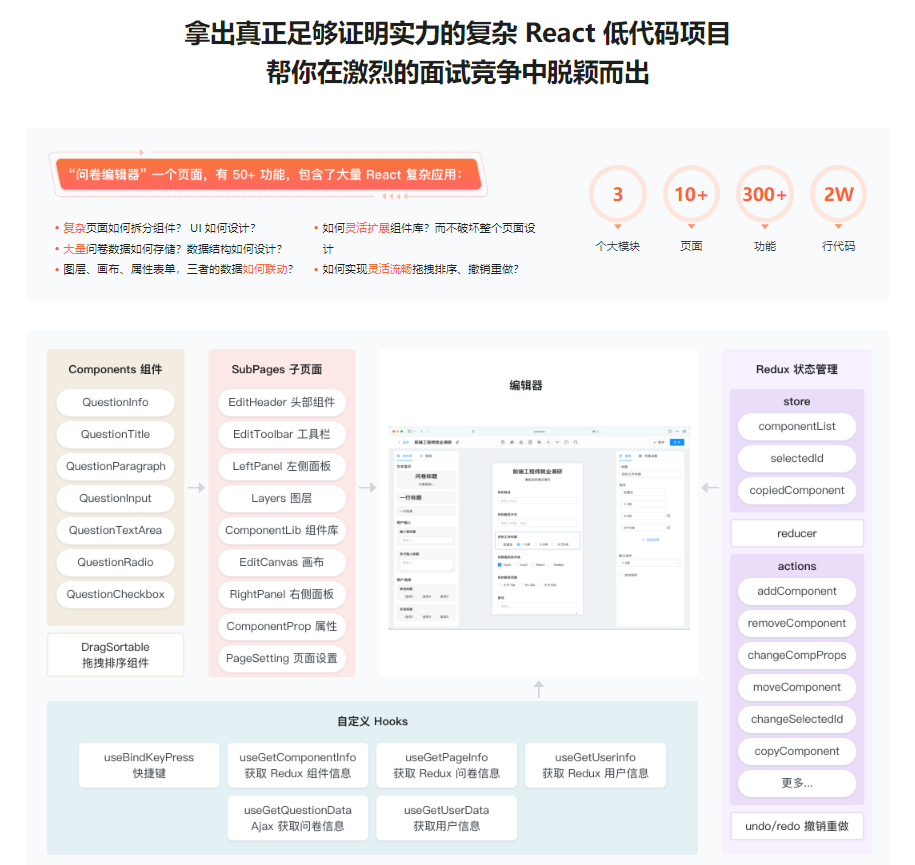Click the redo icon in the editor toolbar
The image size is (915, 865).
pyautogui.click(x=576, y=442)
